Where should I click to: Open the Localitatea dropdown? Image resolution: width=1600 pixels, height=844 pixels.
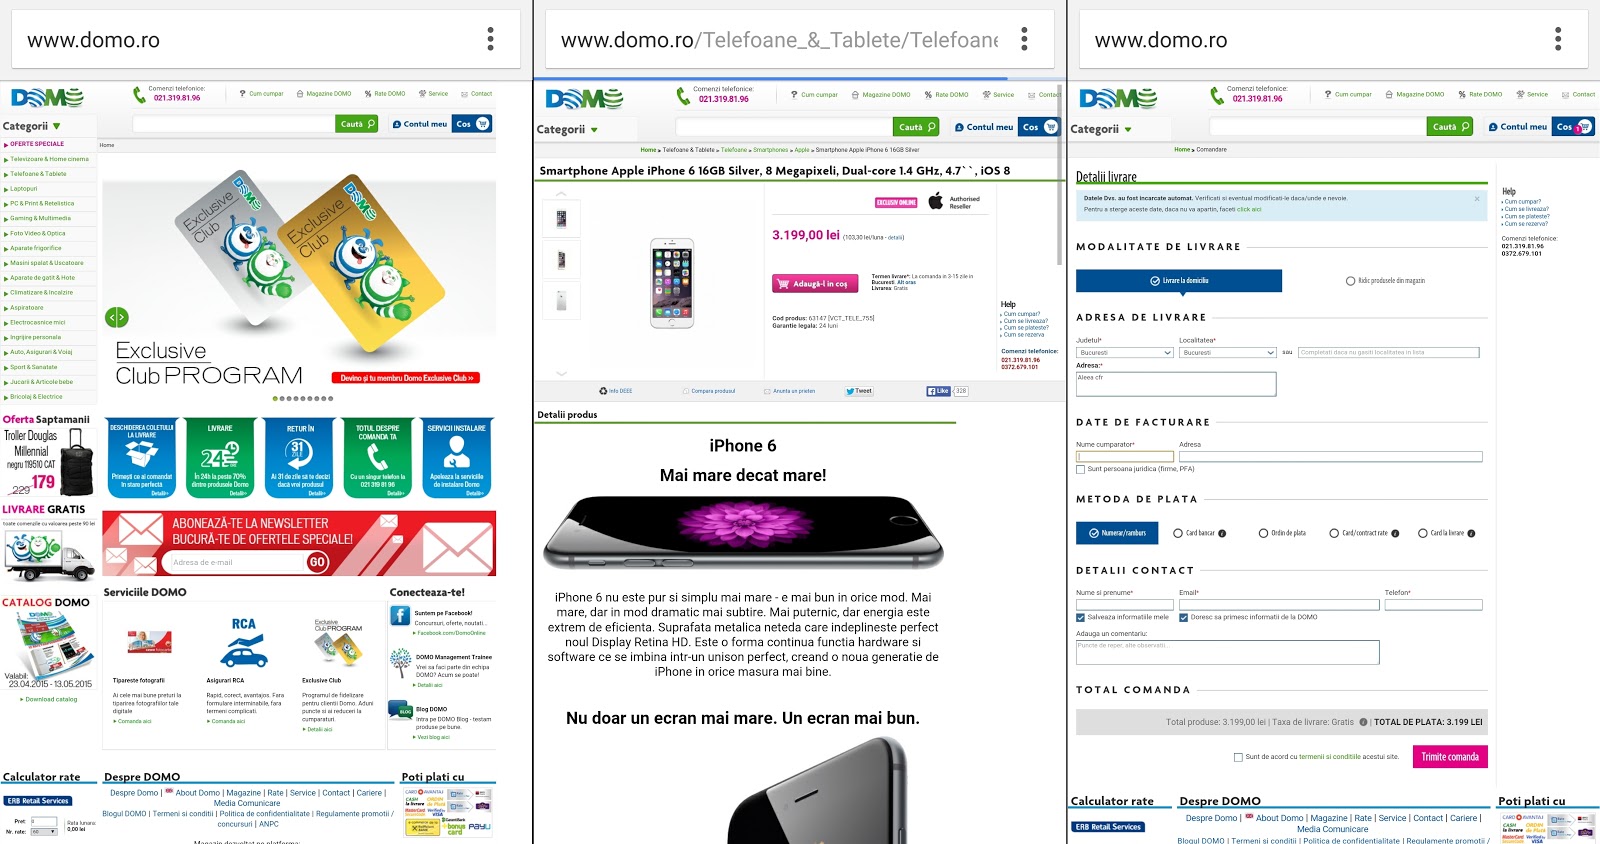tap(1228, 352)
